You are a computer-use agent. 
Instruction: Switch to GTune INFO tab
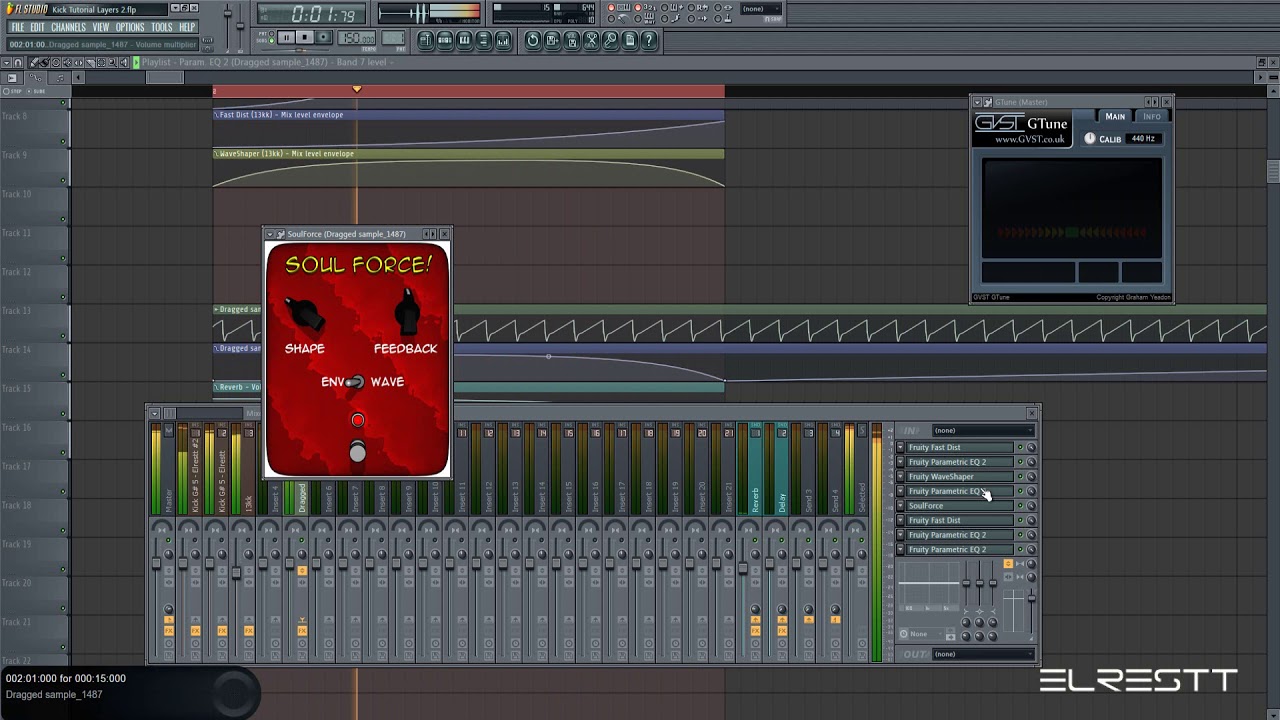[1151, 116]
